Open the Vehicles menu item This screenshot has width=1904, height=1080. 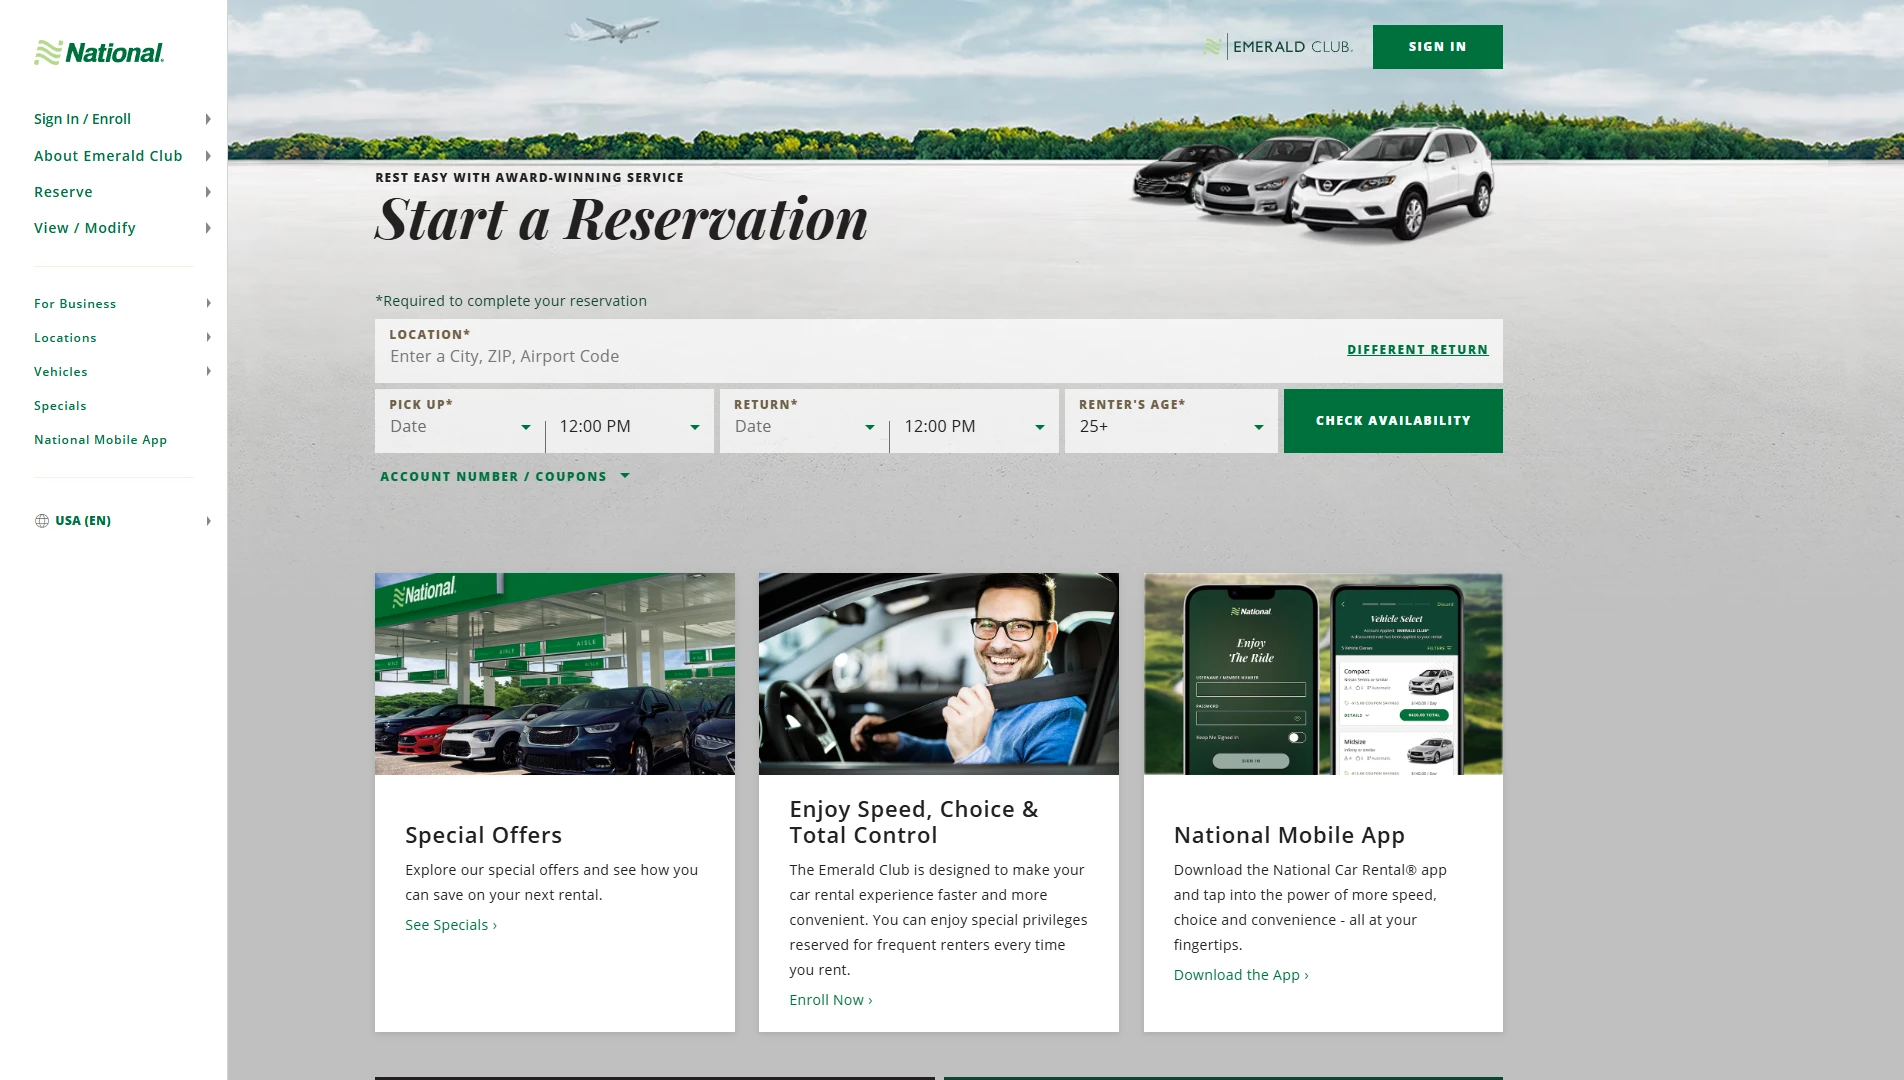[61, 372]
